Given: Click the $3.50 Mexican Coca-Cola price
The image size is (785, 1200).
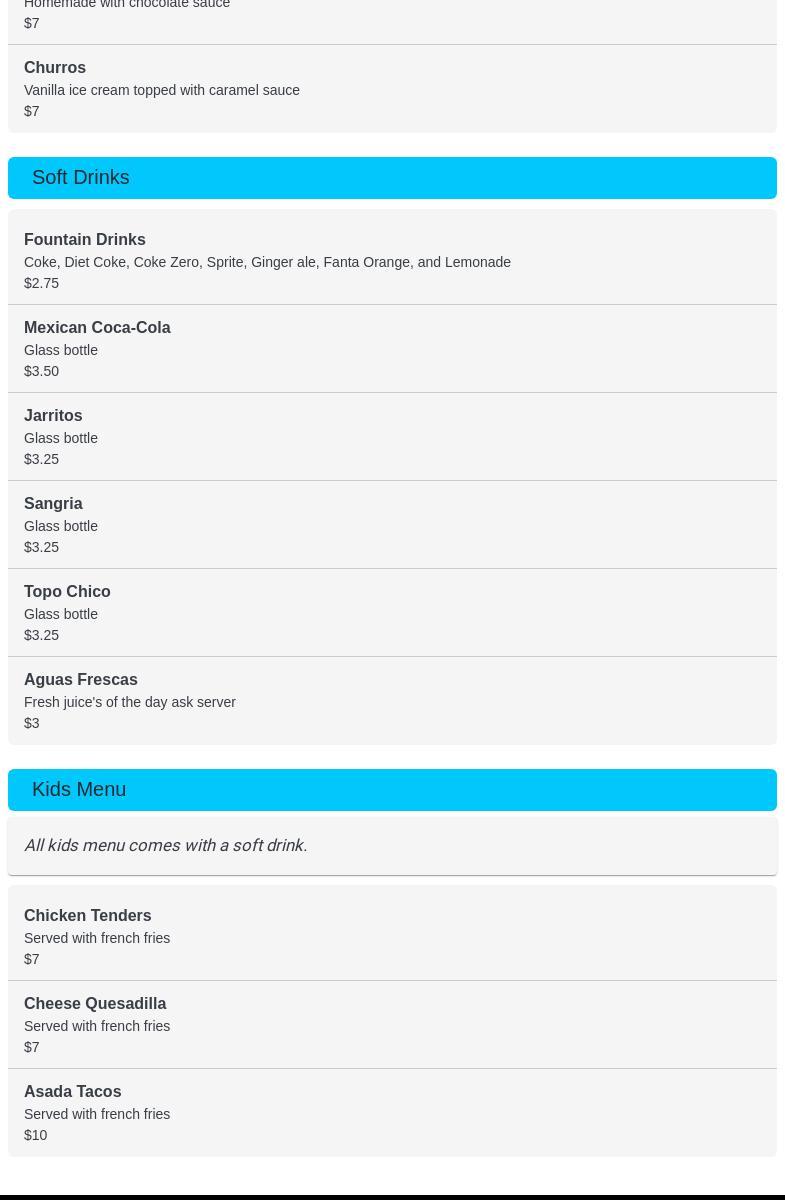Looking at the screenshot, I should 42,372.
